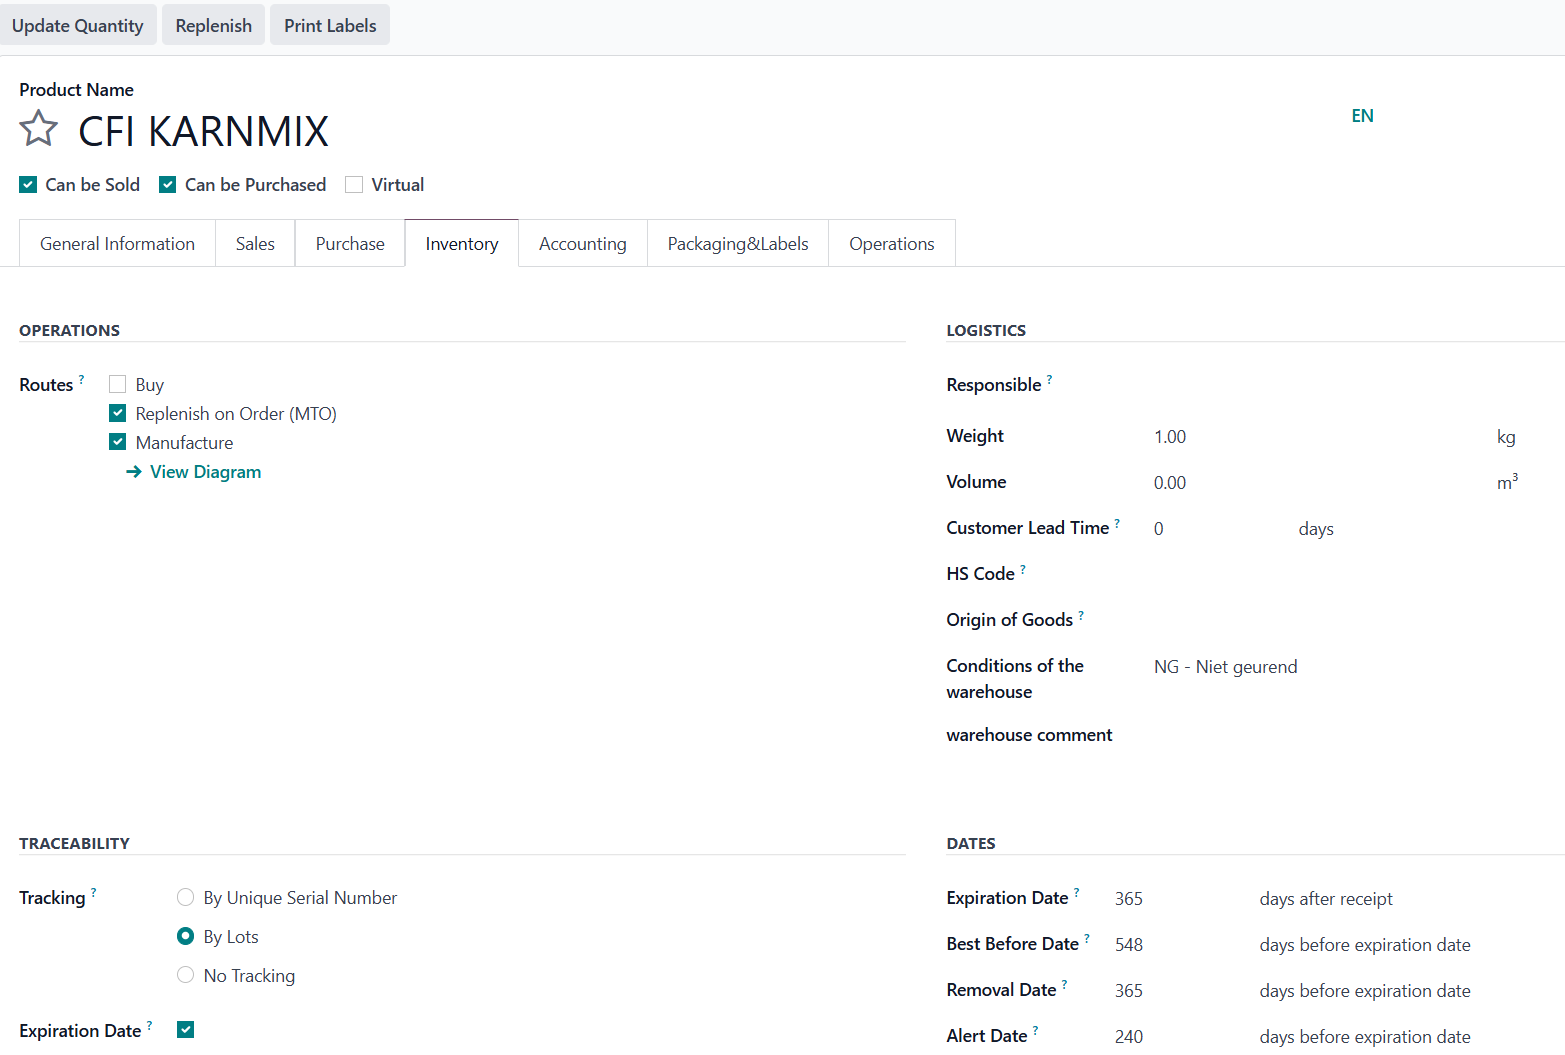The height and width of the screenshot is (1055, 1565).
Task: Click the Routes help question mark
Action: tap(82, 379)
